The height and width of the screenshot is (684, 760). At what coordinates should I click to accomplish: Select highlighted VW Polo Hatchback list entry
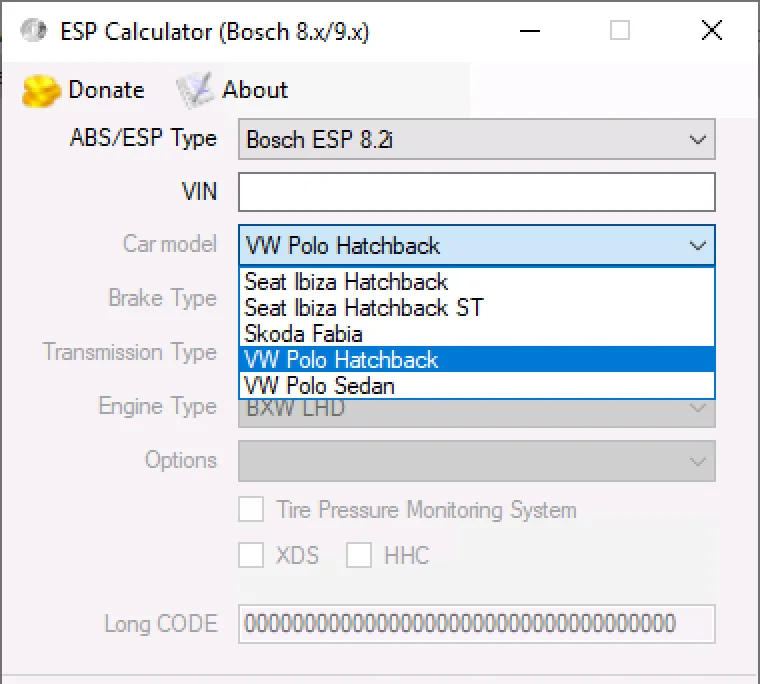[477, 360]
